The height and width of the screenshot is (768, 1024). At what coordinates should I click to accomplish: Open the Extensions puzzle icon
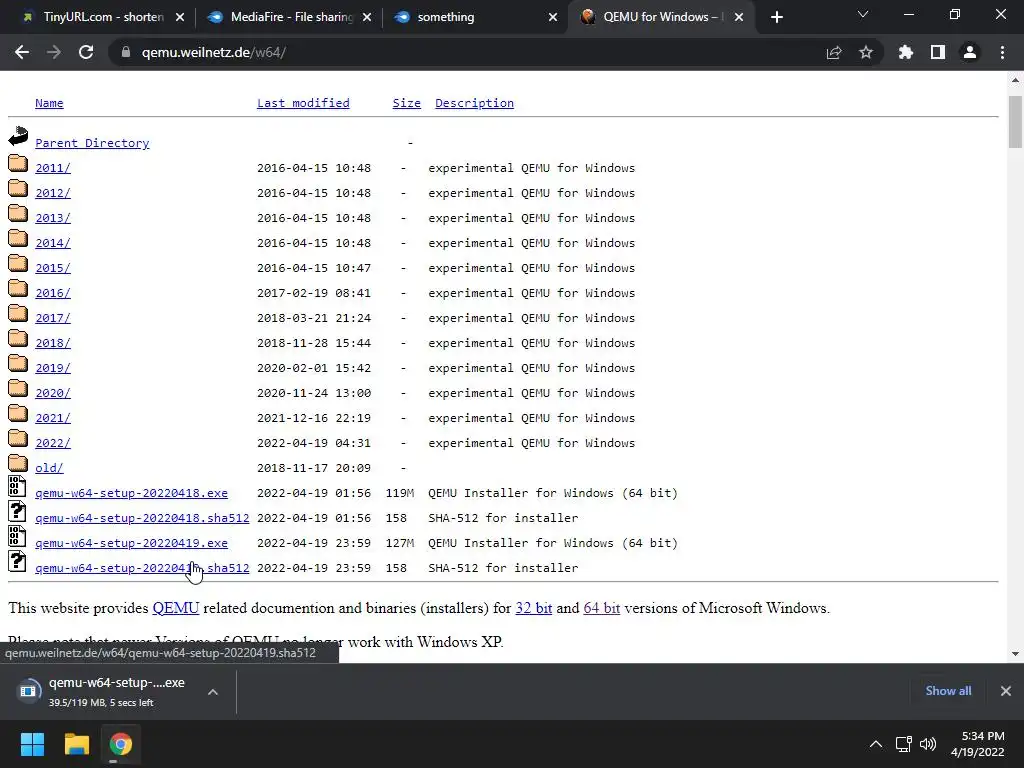tap(906, 52)
